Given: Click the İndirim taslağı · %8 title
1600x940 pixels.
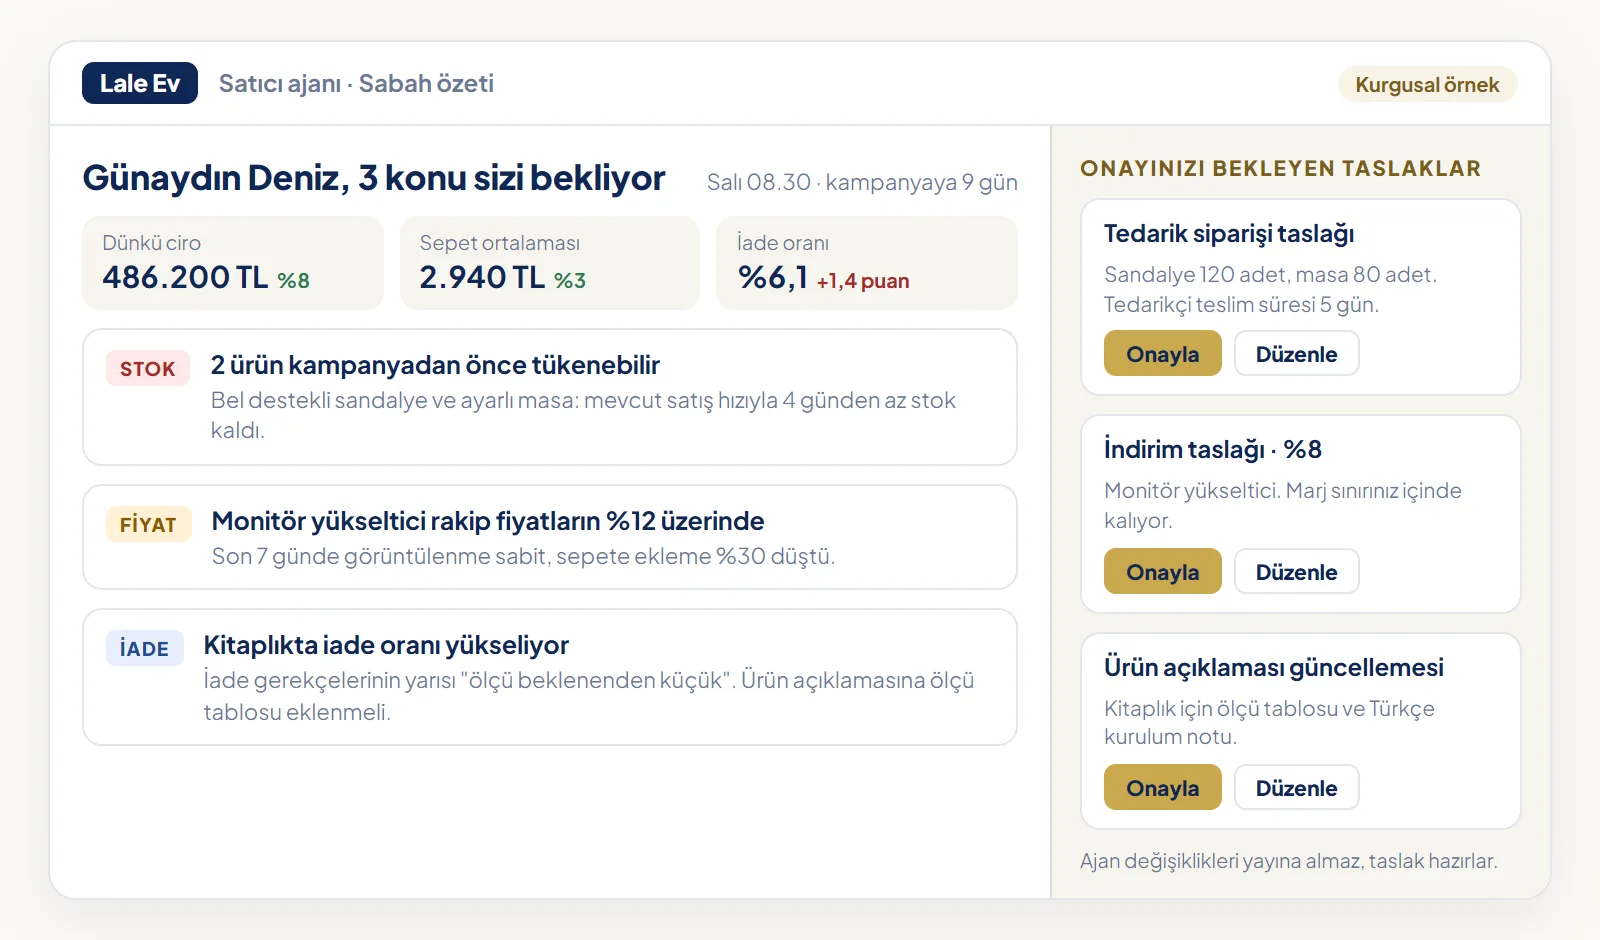Looking at the screenshot, I should click(1213, 450).
